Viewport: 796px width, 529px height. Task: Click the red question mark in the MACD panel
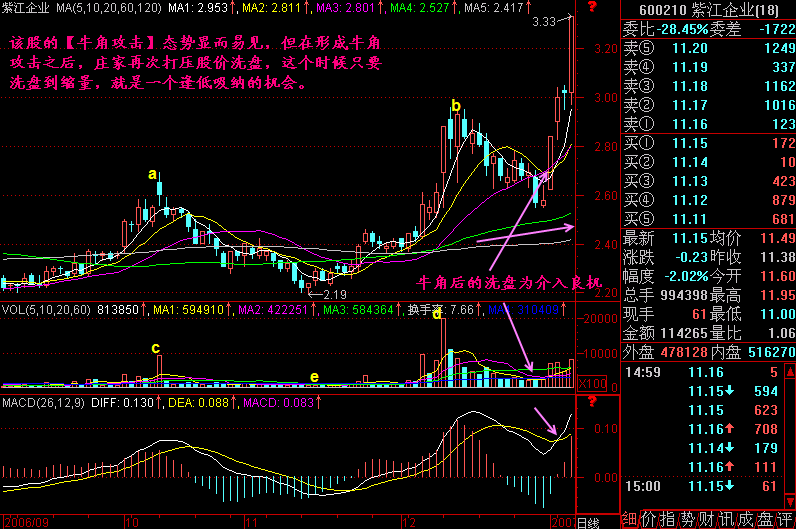pos(591,401)
